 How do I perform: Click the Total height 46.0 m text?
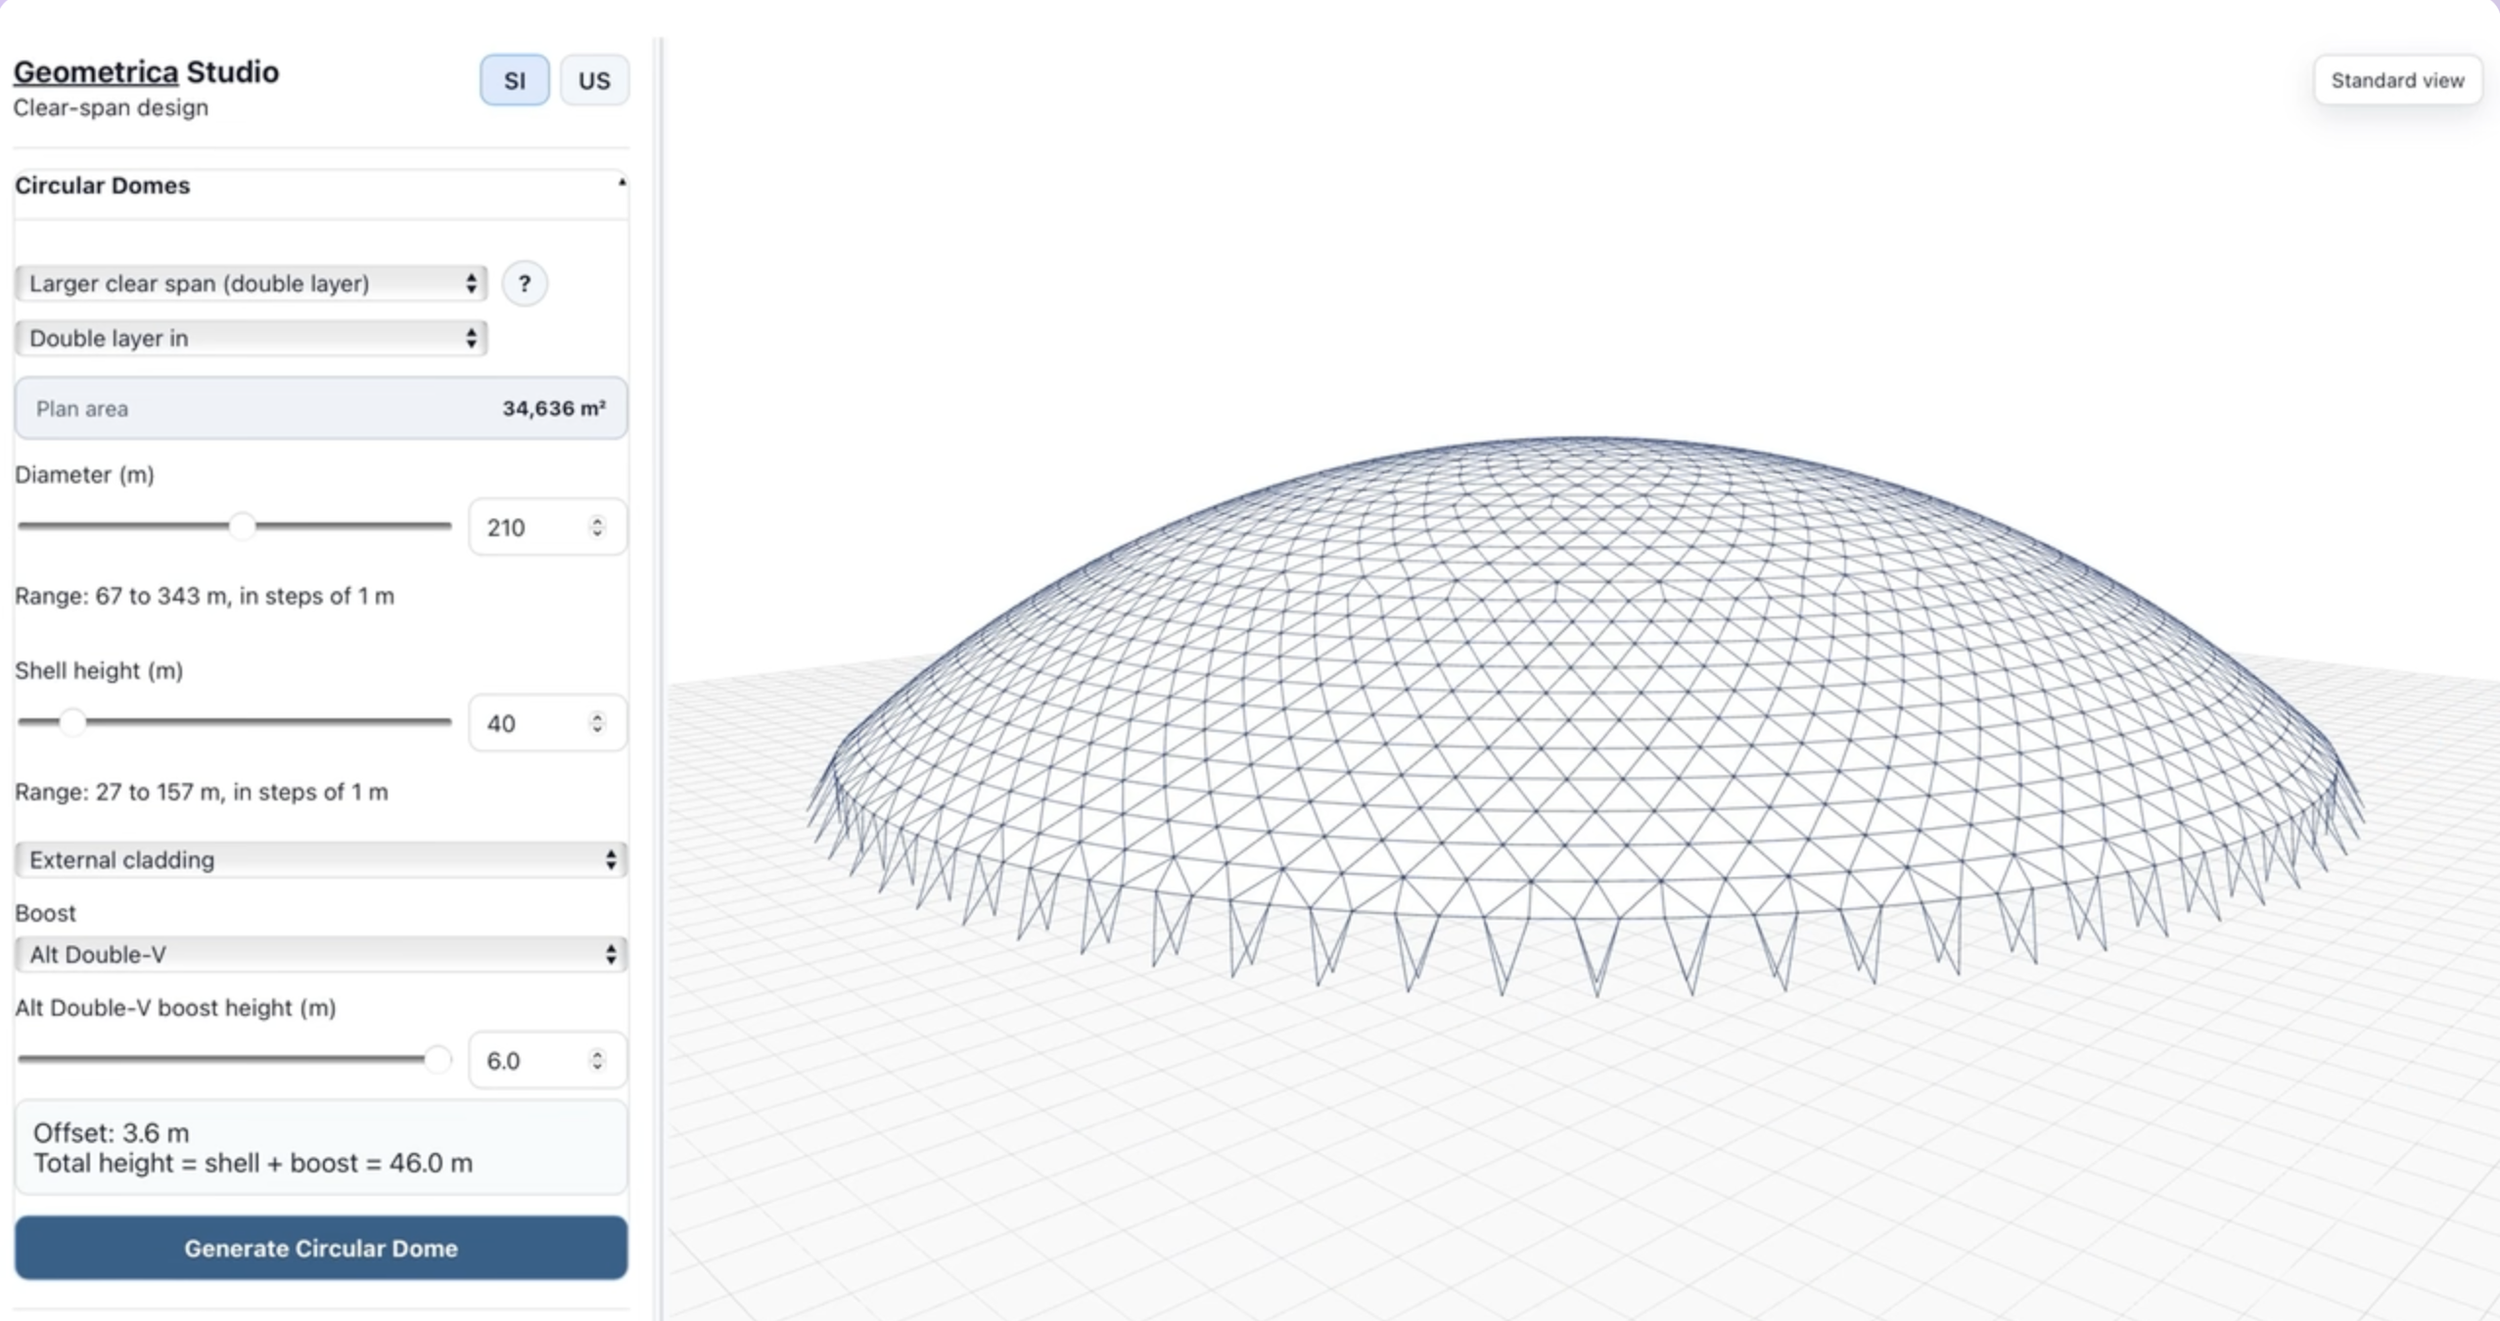pyautogui.click(x=253, y=1163)
